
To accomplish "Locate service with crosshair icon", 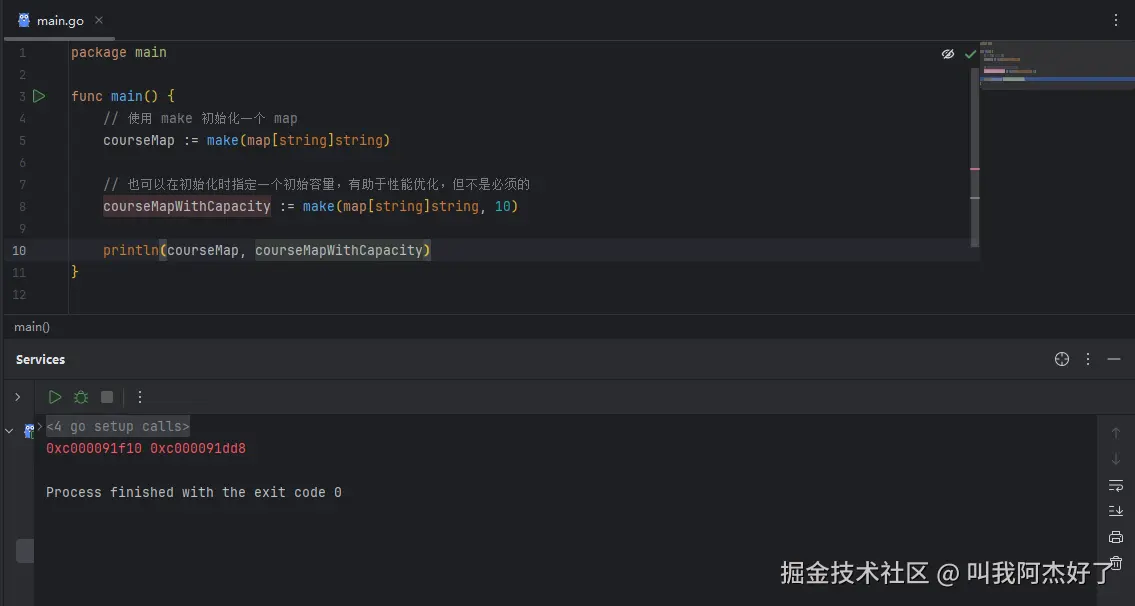I will point(1062,359).
